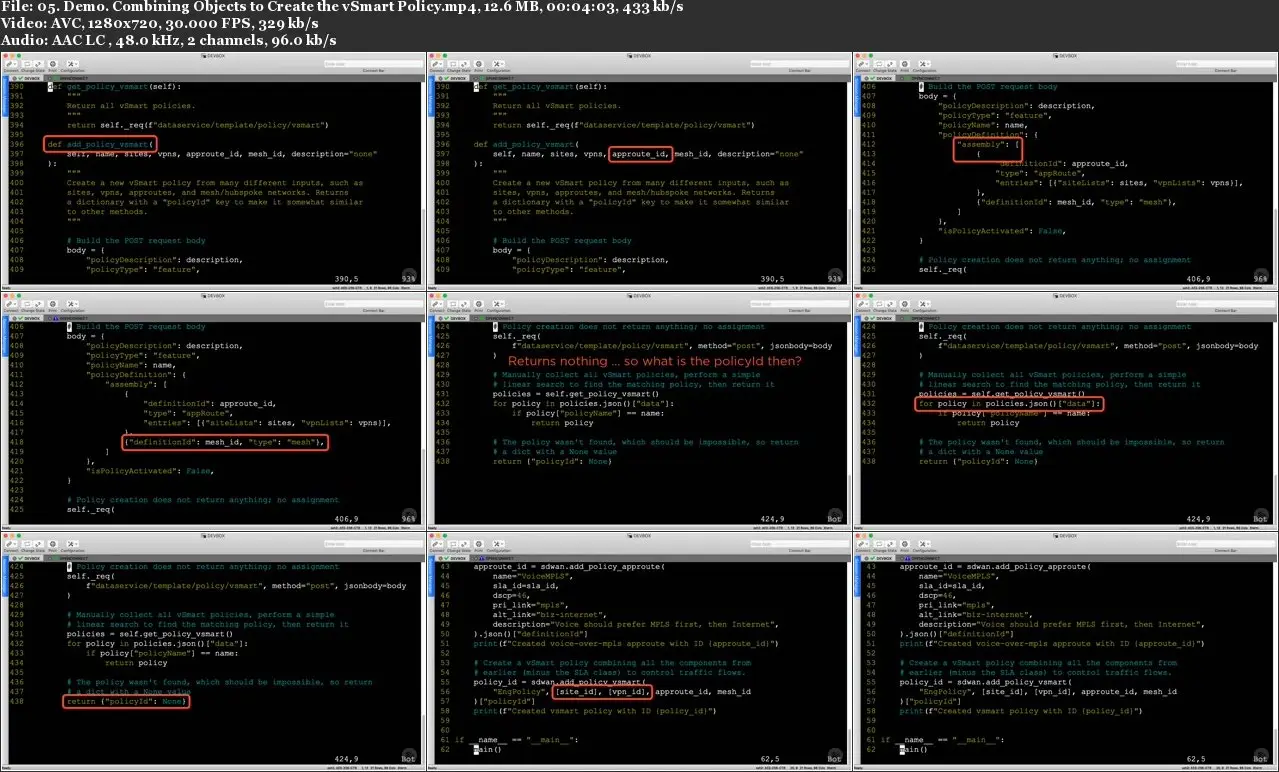Open the frame highlighting 'for policy in policies'
The height and width of the screenshot is (772, 1279).
pyautogui.click(x=1065, y=410)
